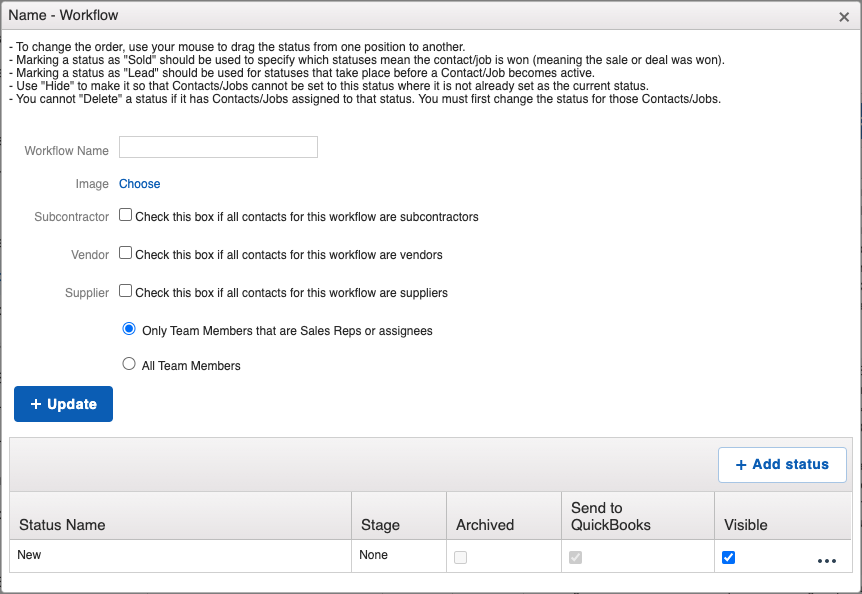Close the Name - Workflow dialog
The width and height of the screenshot is (862, 594).
click(844, 17)
